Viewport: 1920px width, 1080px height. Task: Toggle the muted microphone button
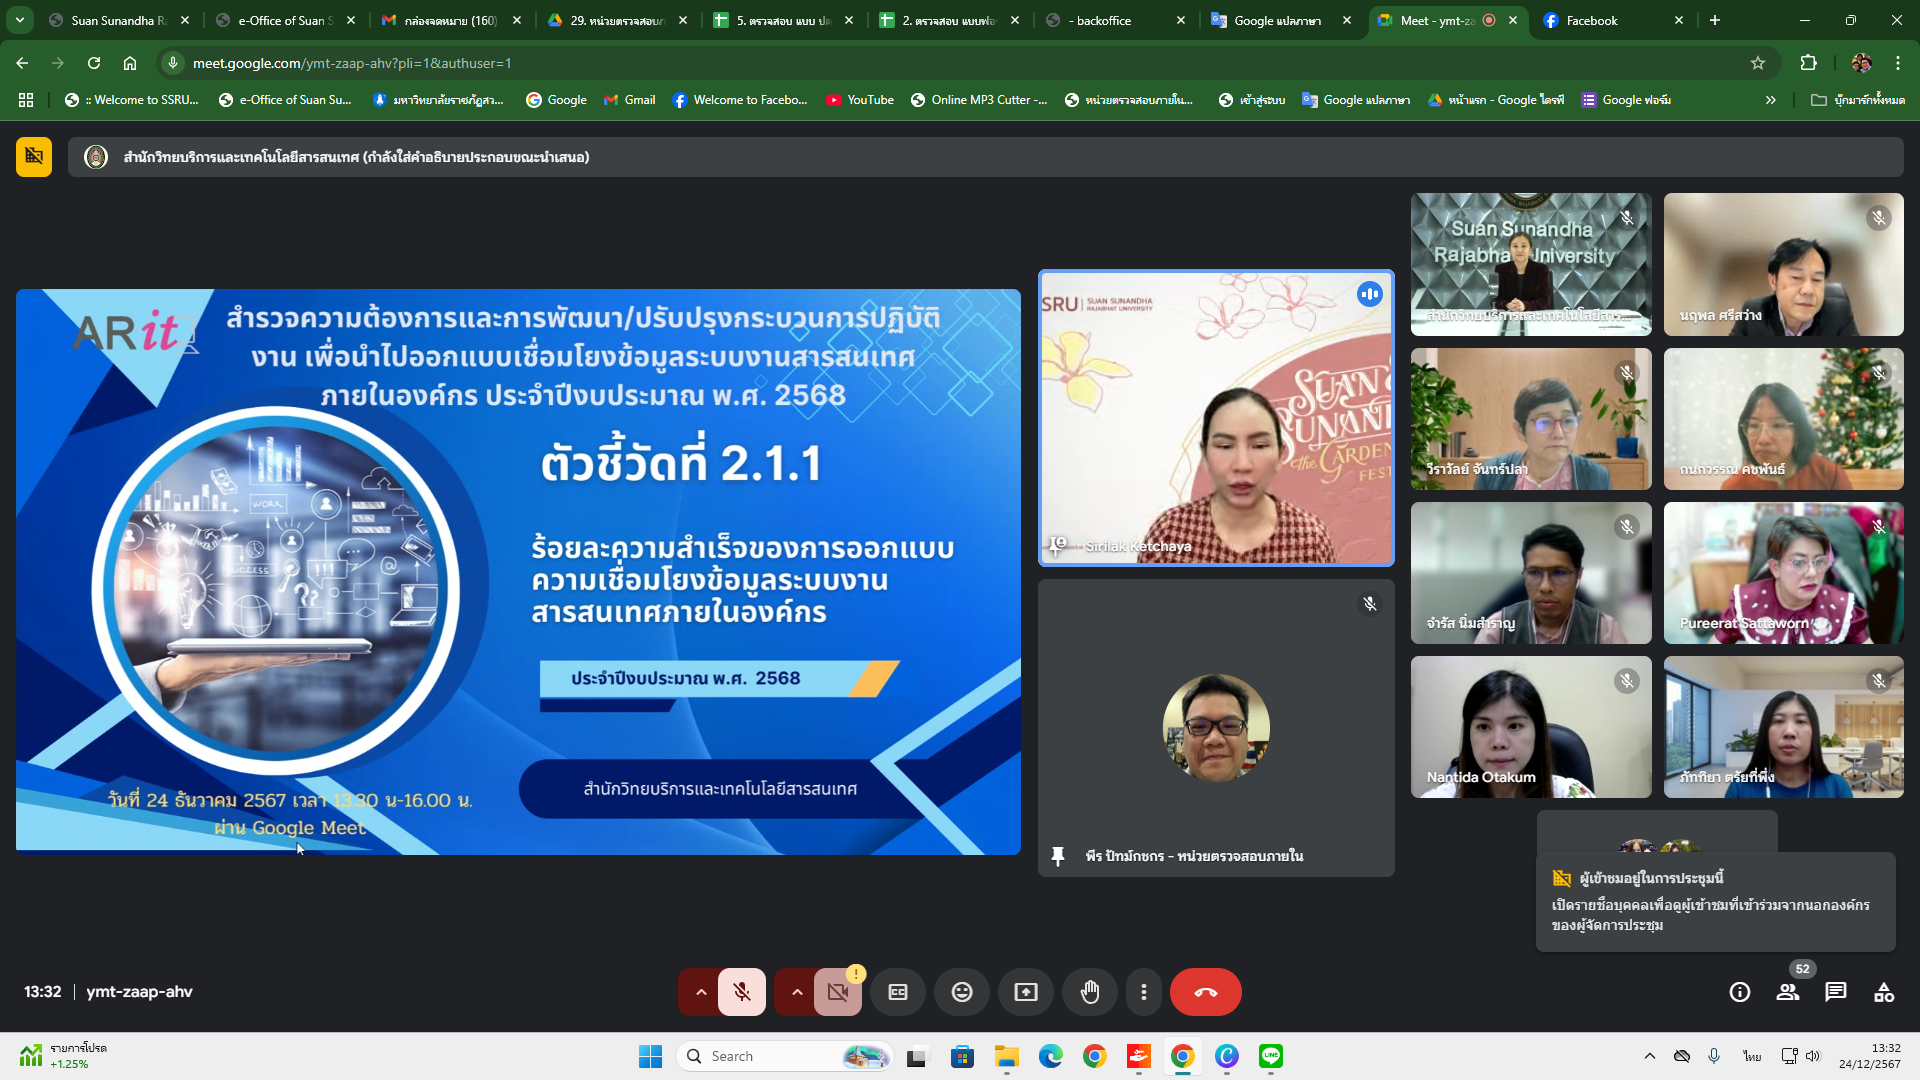(741, 992)
